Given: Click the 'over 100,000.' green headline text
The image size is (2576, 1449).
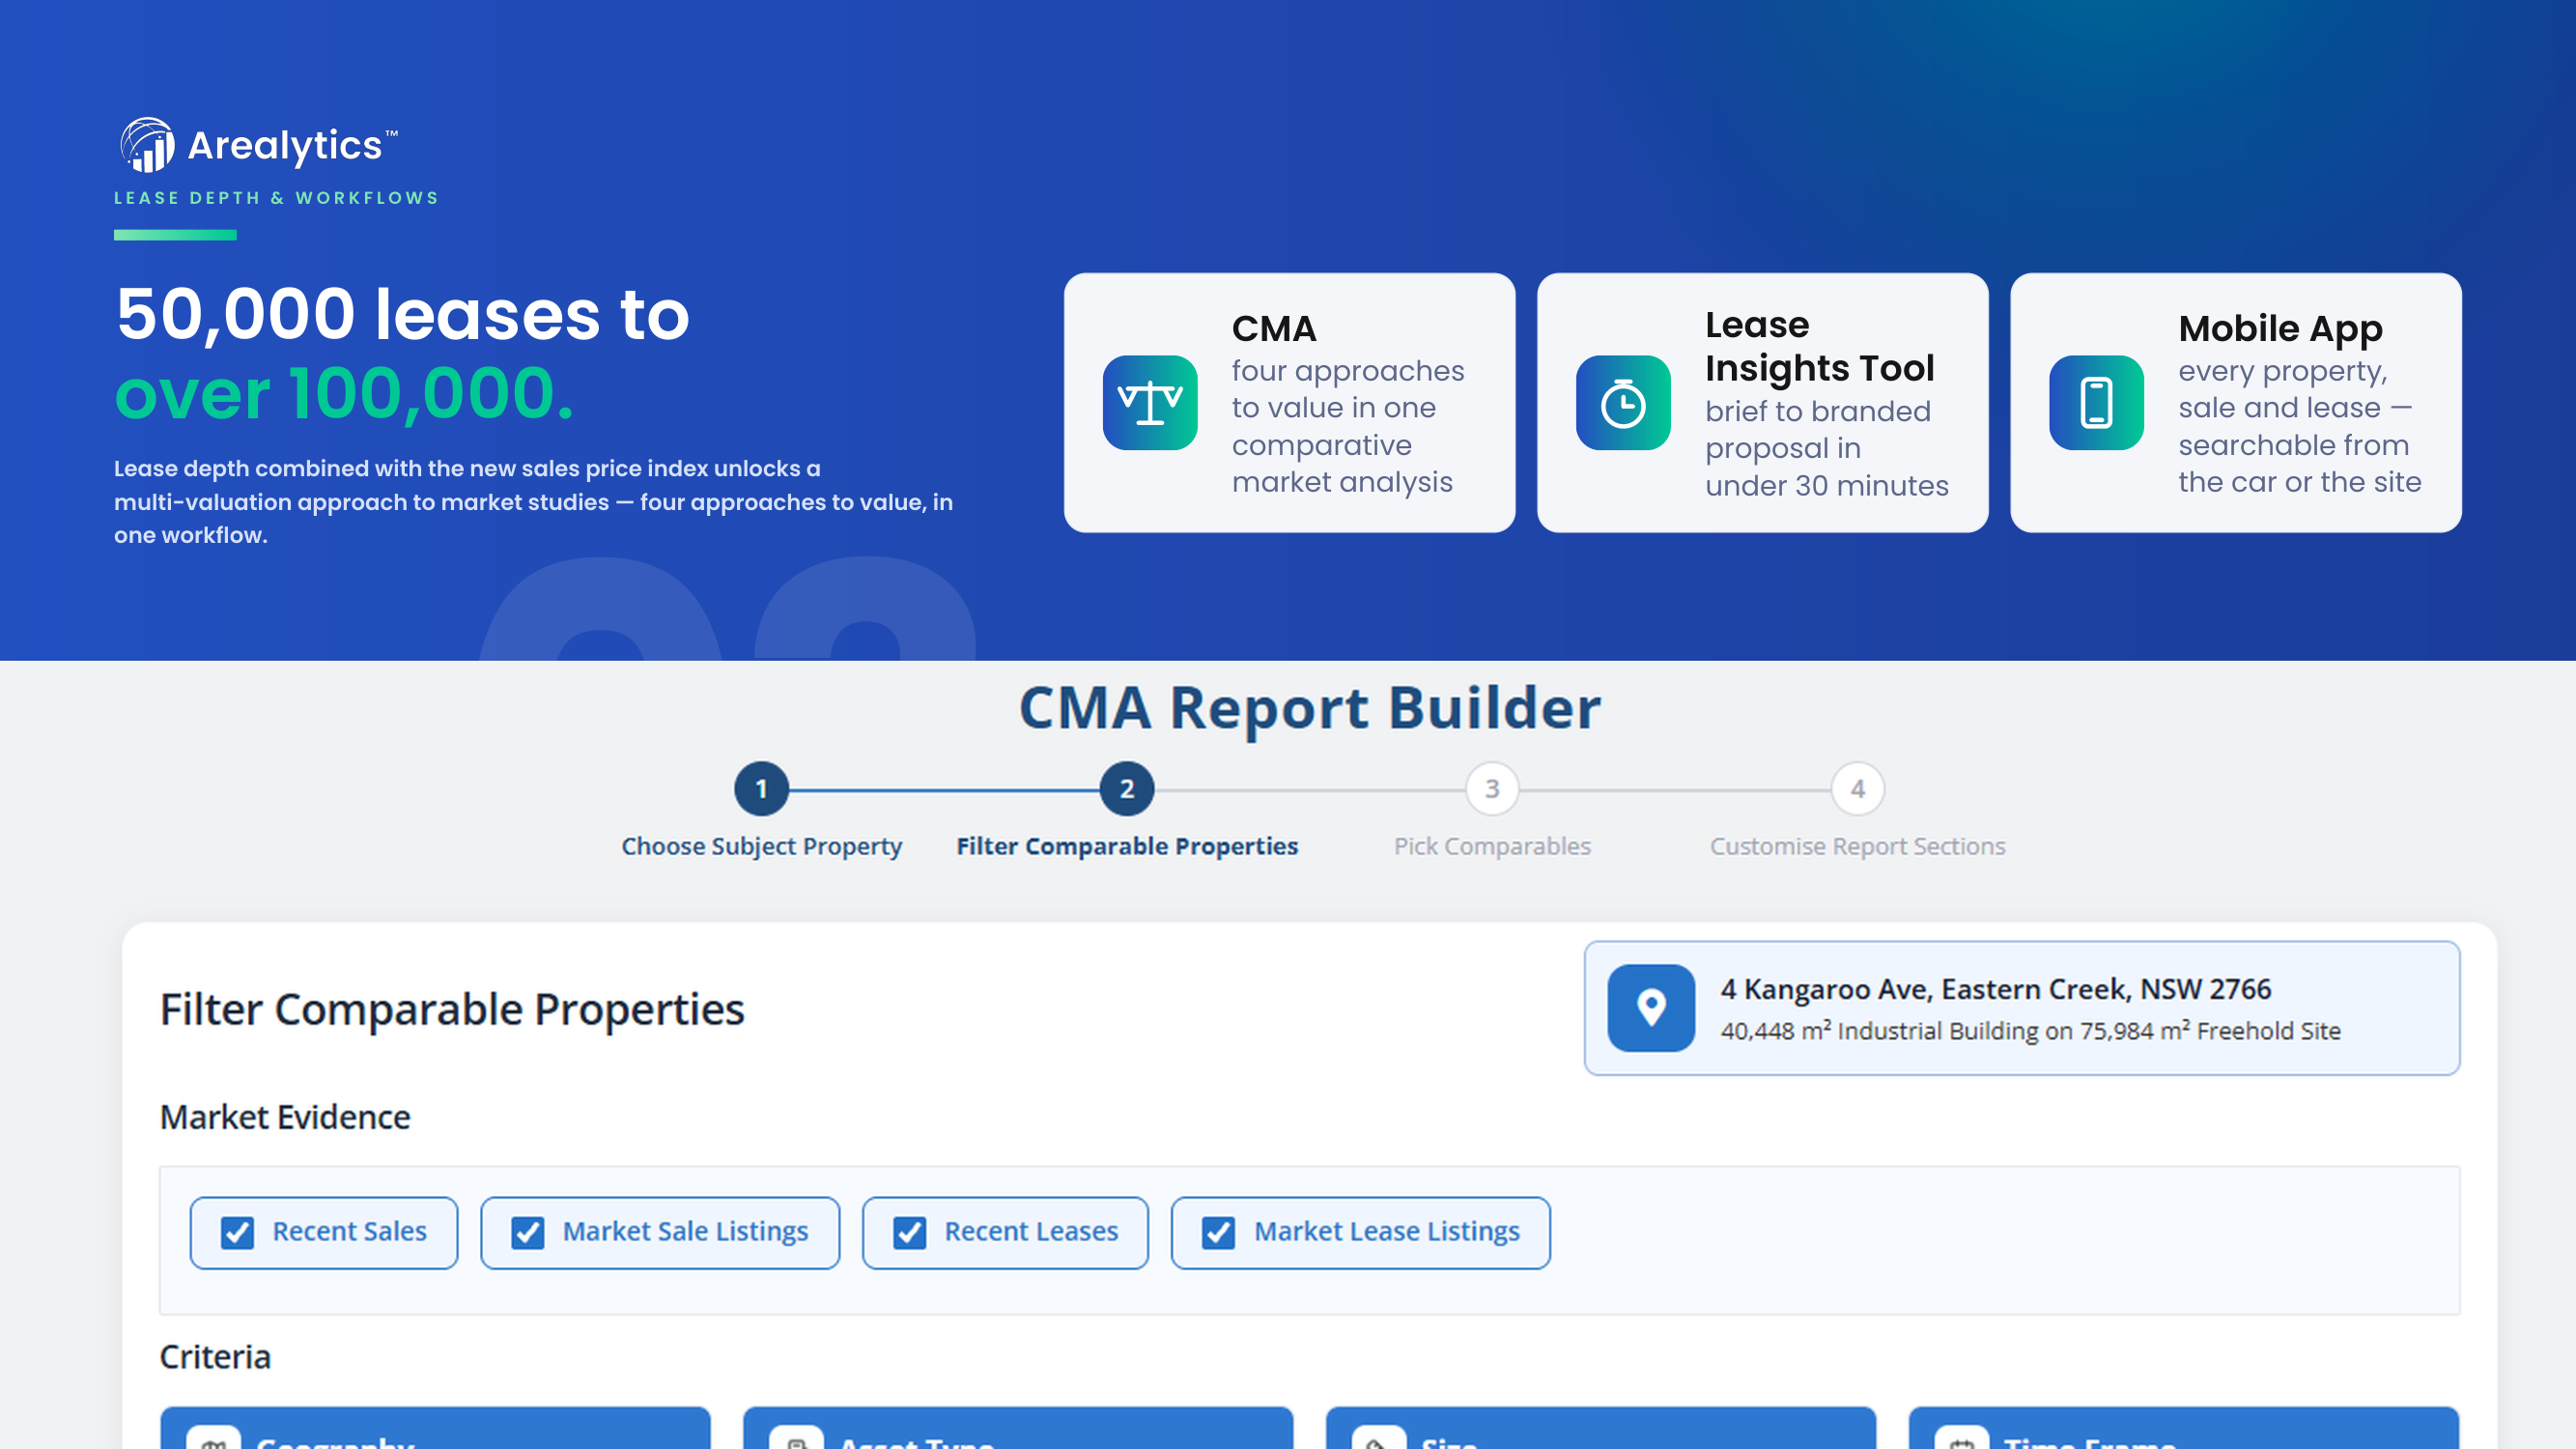Looking at the screenshot, I should point(344,393).
